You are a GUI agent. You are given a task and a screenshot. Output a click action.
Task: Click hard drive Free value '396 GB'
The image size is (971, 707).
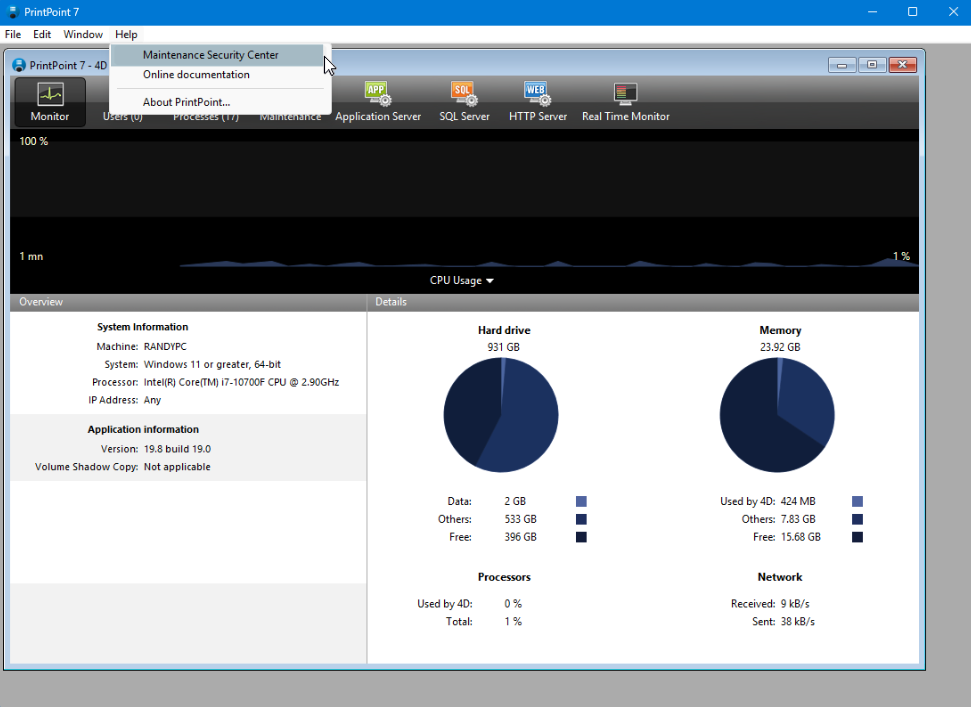(x=520, y=537)
